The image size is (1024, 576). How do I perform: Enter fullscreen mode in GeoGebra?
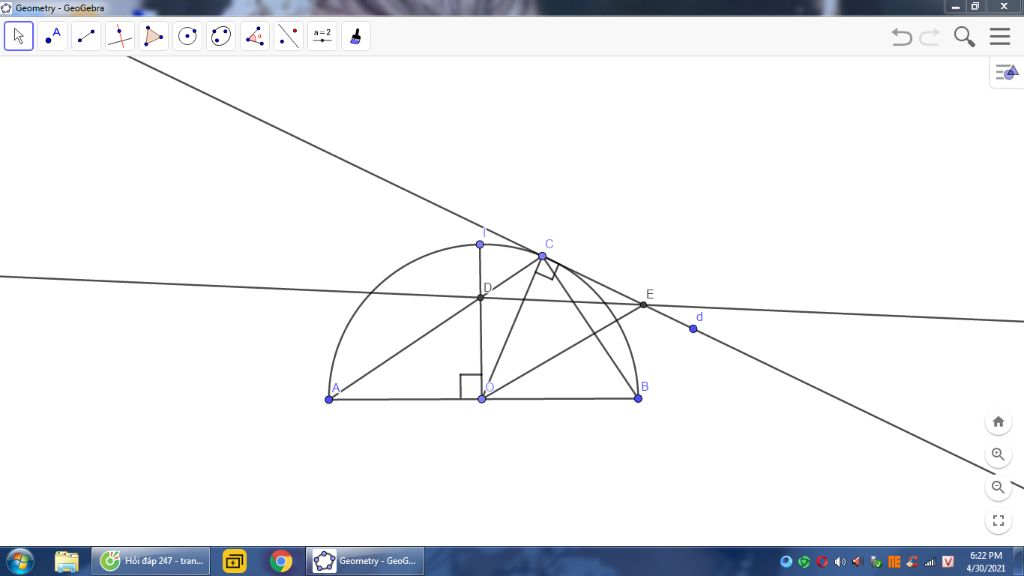pos(998,520)
